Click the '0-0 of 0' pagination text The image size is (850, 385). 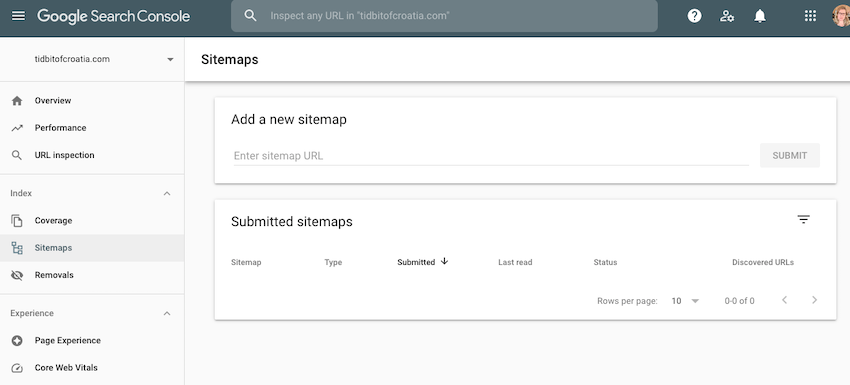coord(739,301)
